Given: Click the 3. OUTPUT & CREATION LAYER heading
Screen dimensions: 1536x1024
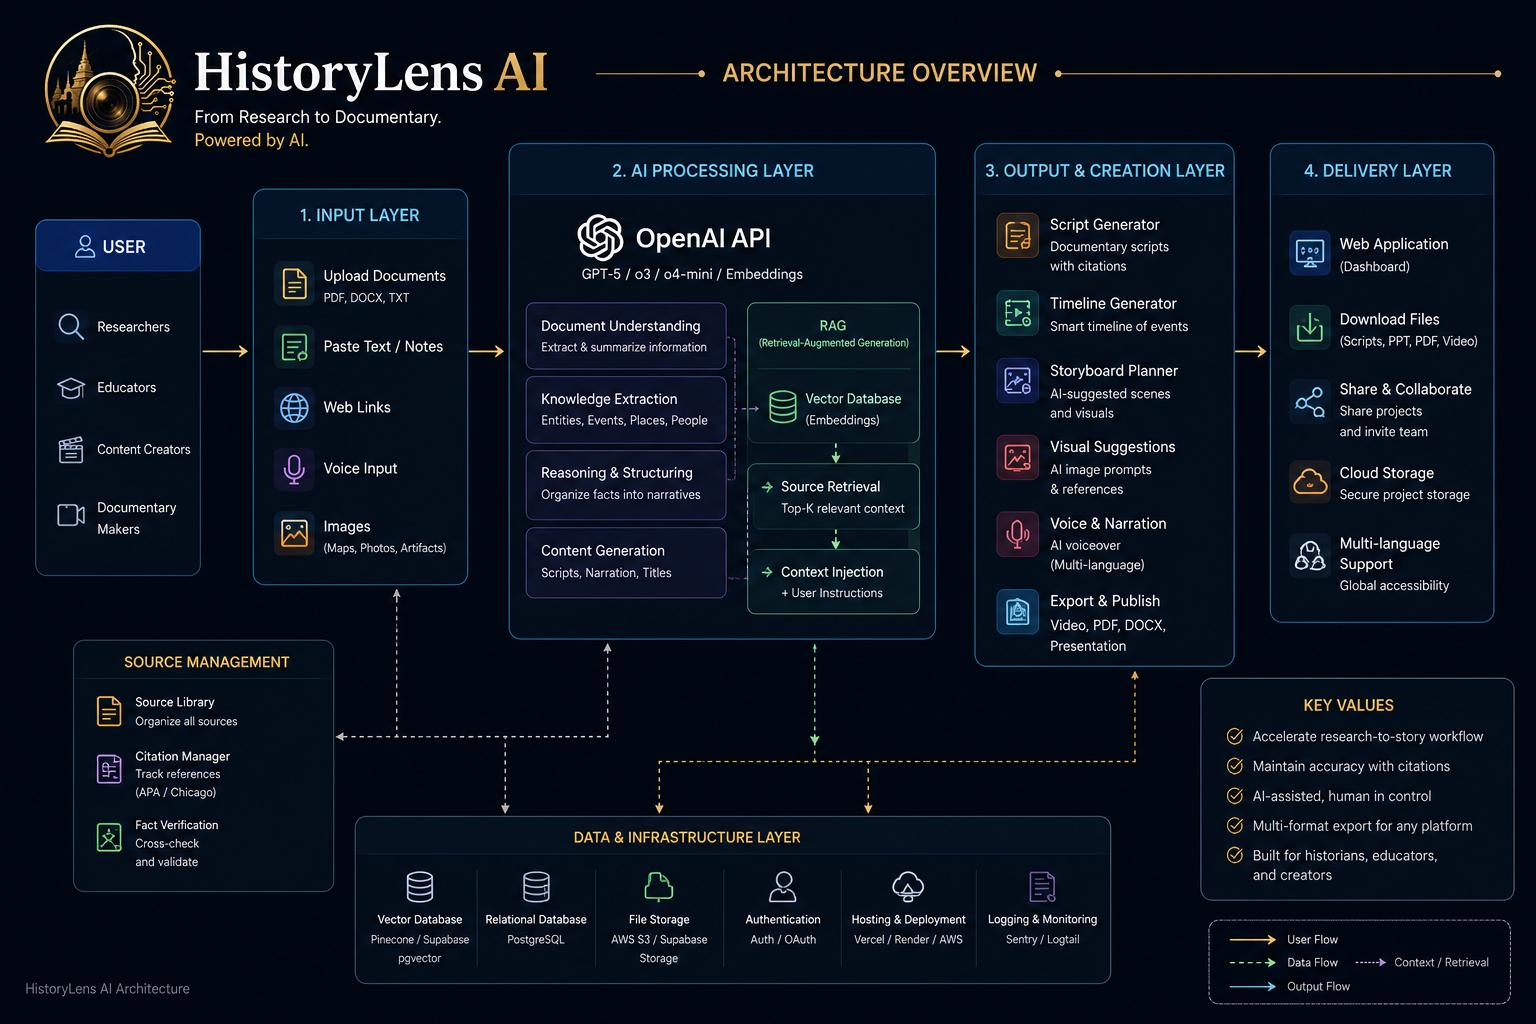Looking at the screenshot, I should tap(1105, 171).
